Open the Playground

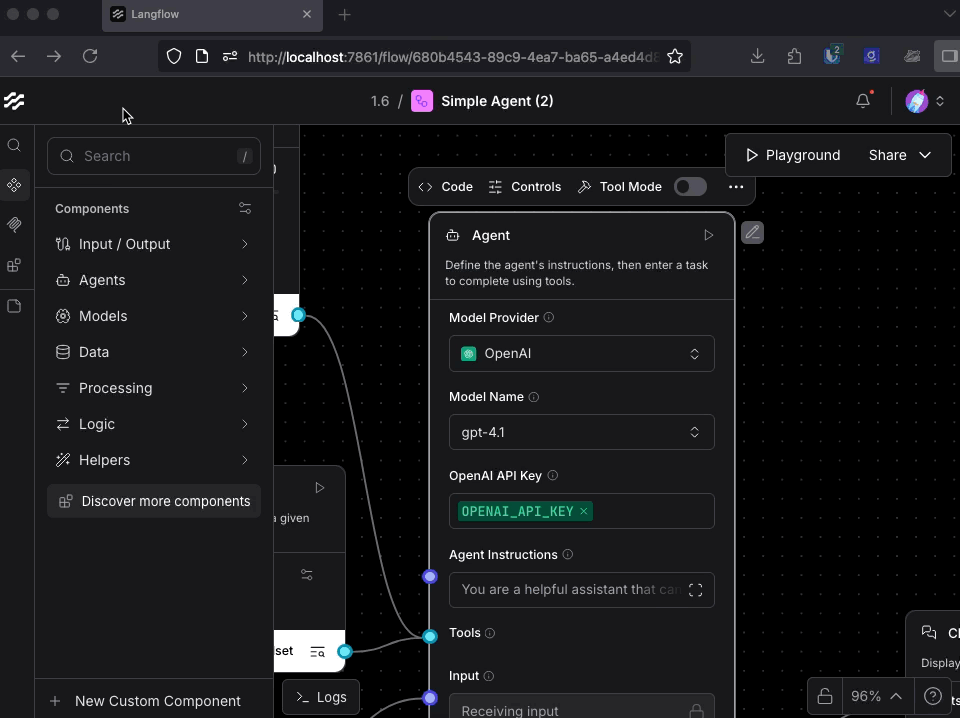(793, 155)
